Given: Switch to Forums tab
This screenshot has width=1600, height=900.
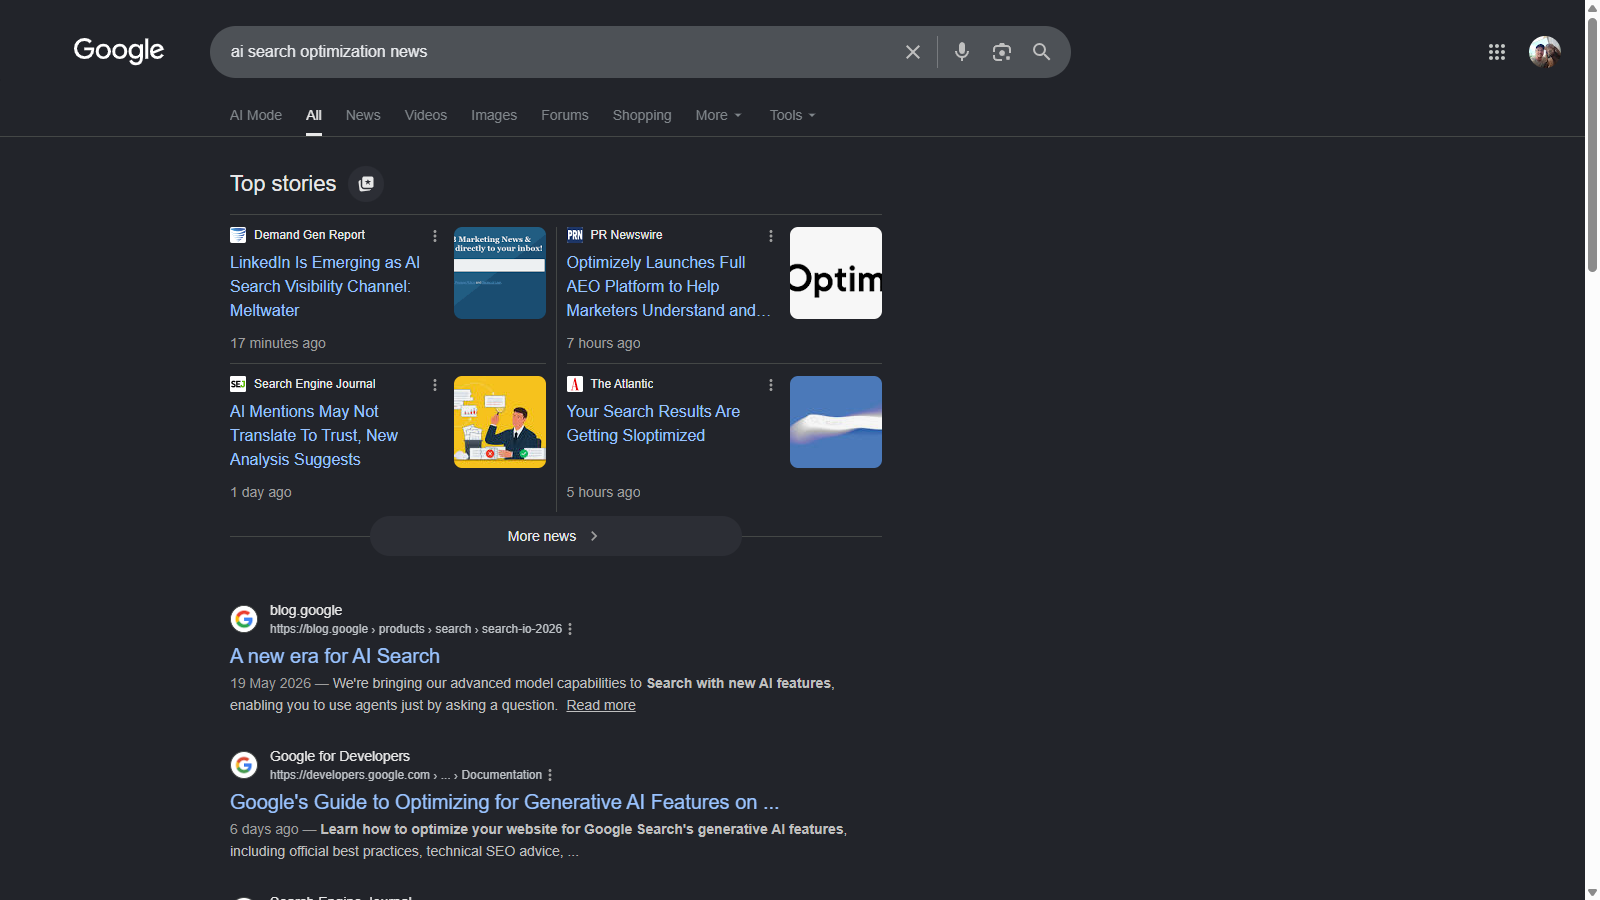Looking at the screenshot, I should click(x=565, y=115).
